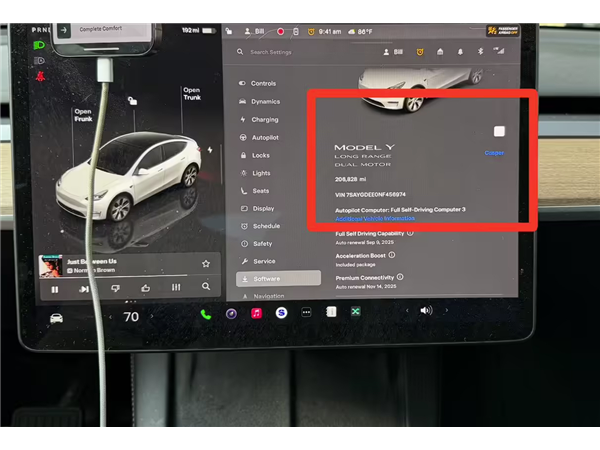The image size is (600, 450).
Task: Increase cabin temperature with right arrow
Action: 152,316
